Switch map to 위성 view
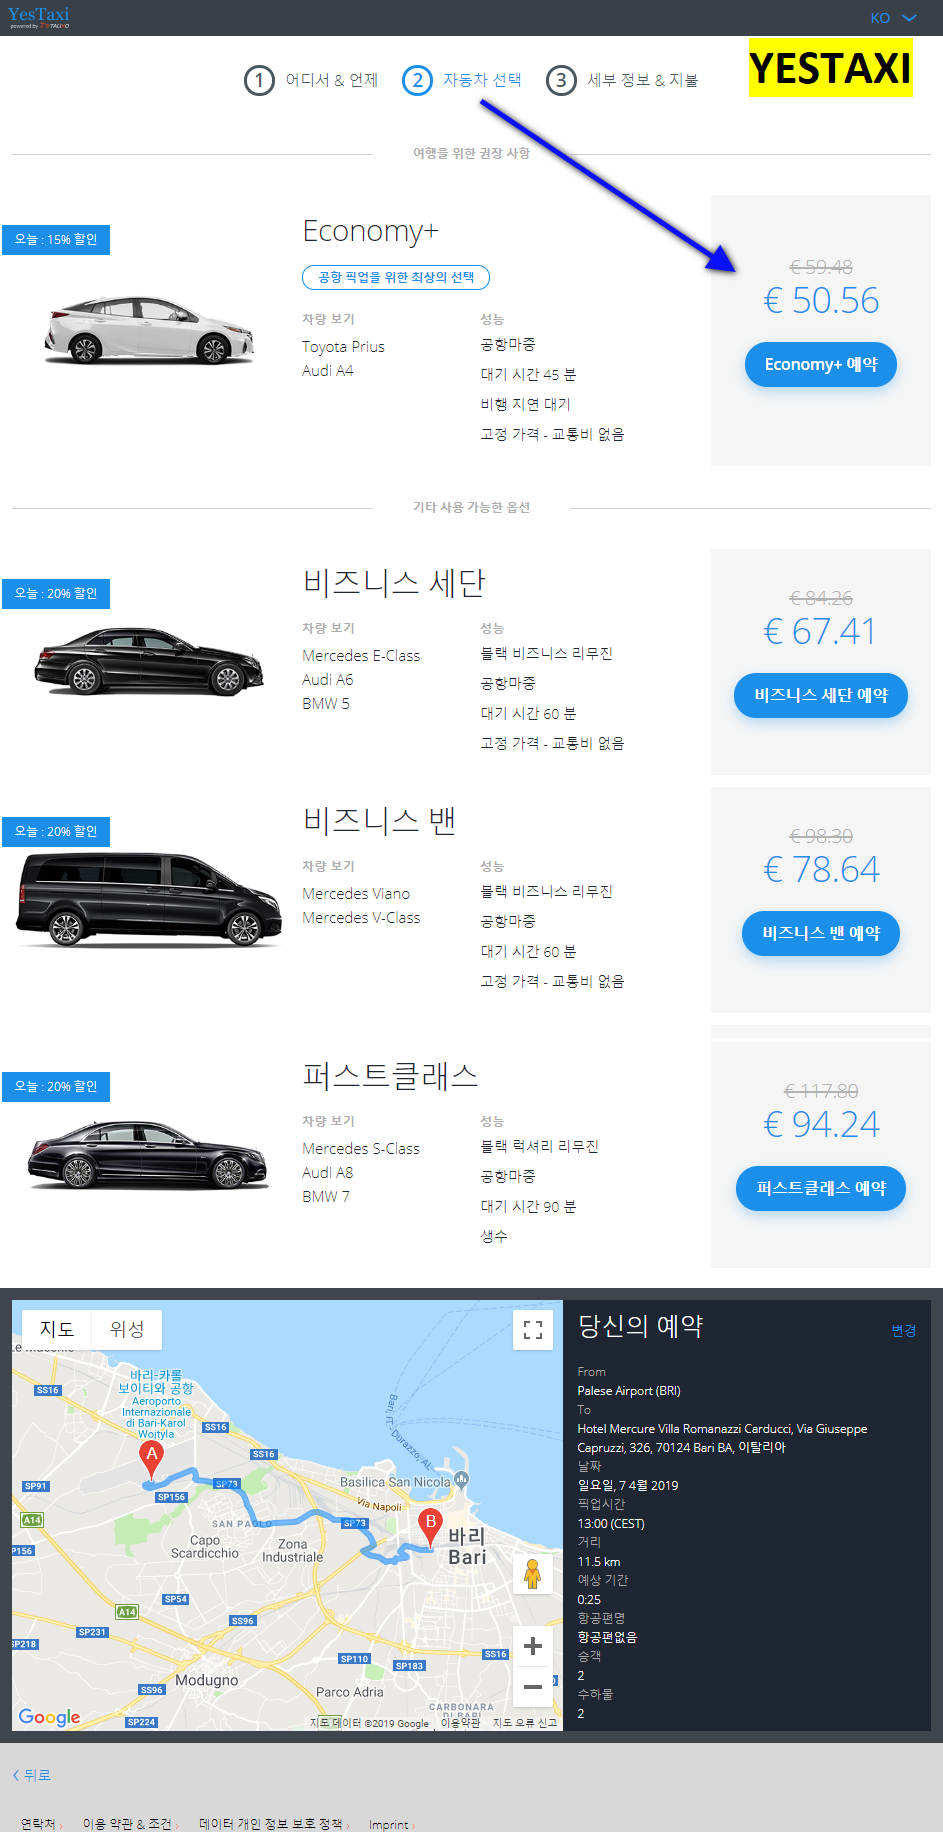The height and width of the screenshot is (1832, 943). (x=127, y=1329)
